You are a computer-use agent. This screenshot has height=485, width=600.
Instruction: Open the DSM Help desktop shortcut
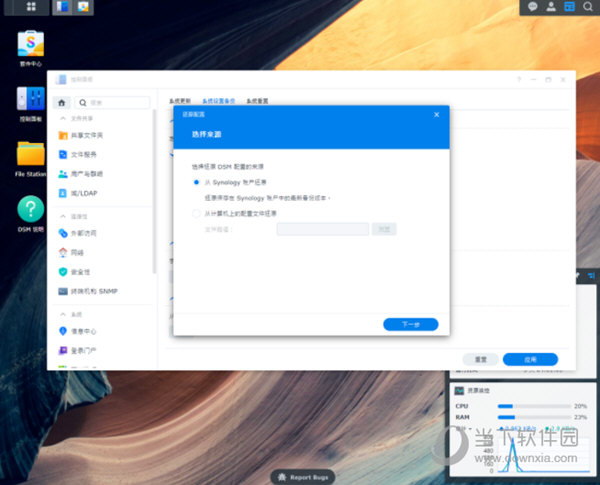31,214
